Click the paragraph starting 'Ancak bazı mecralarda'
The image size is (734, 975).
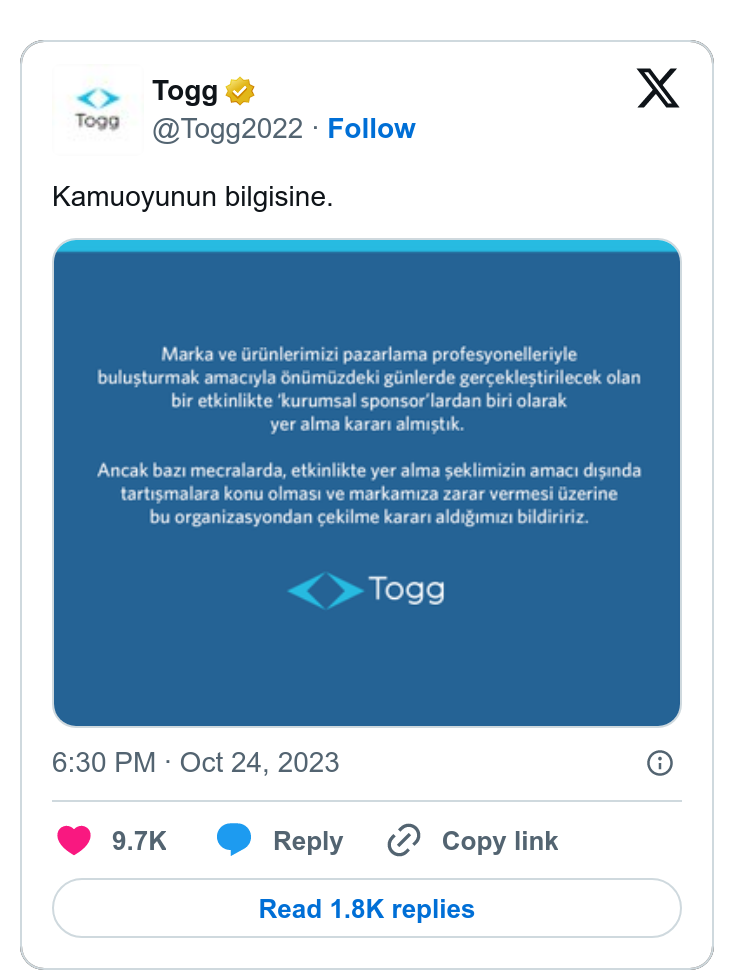368,495
